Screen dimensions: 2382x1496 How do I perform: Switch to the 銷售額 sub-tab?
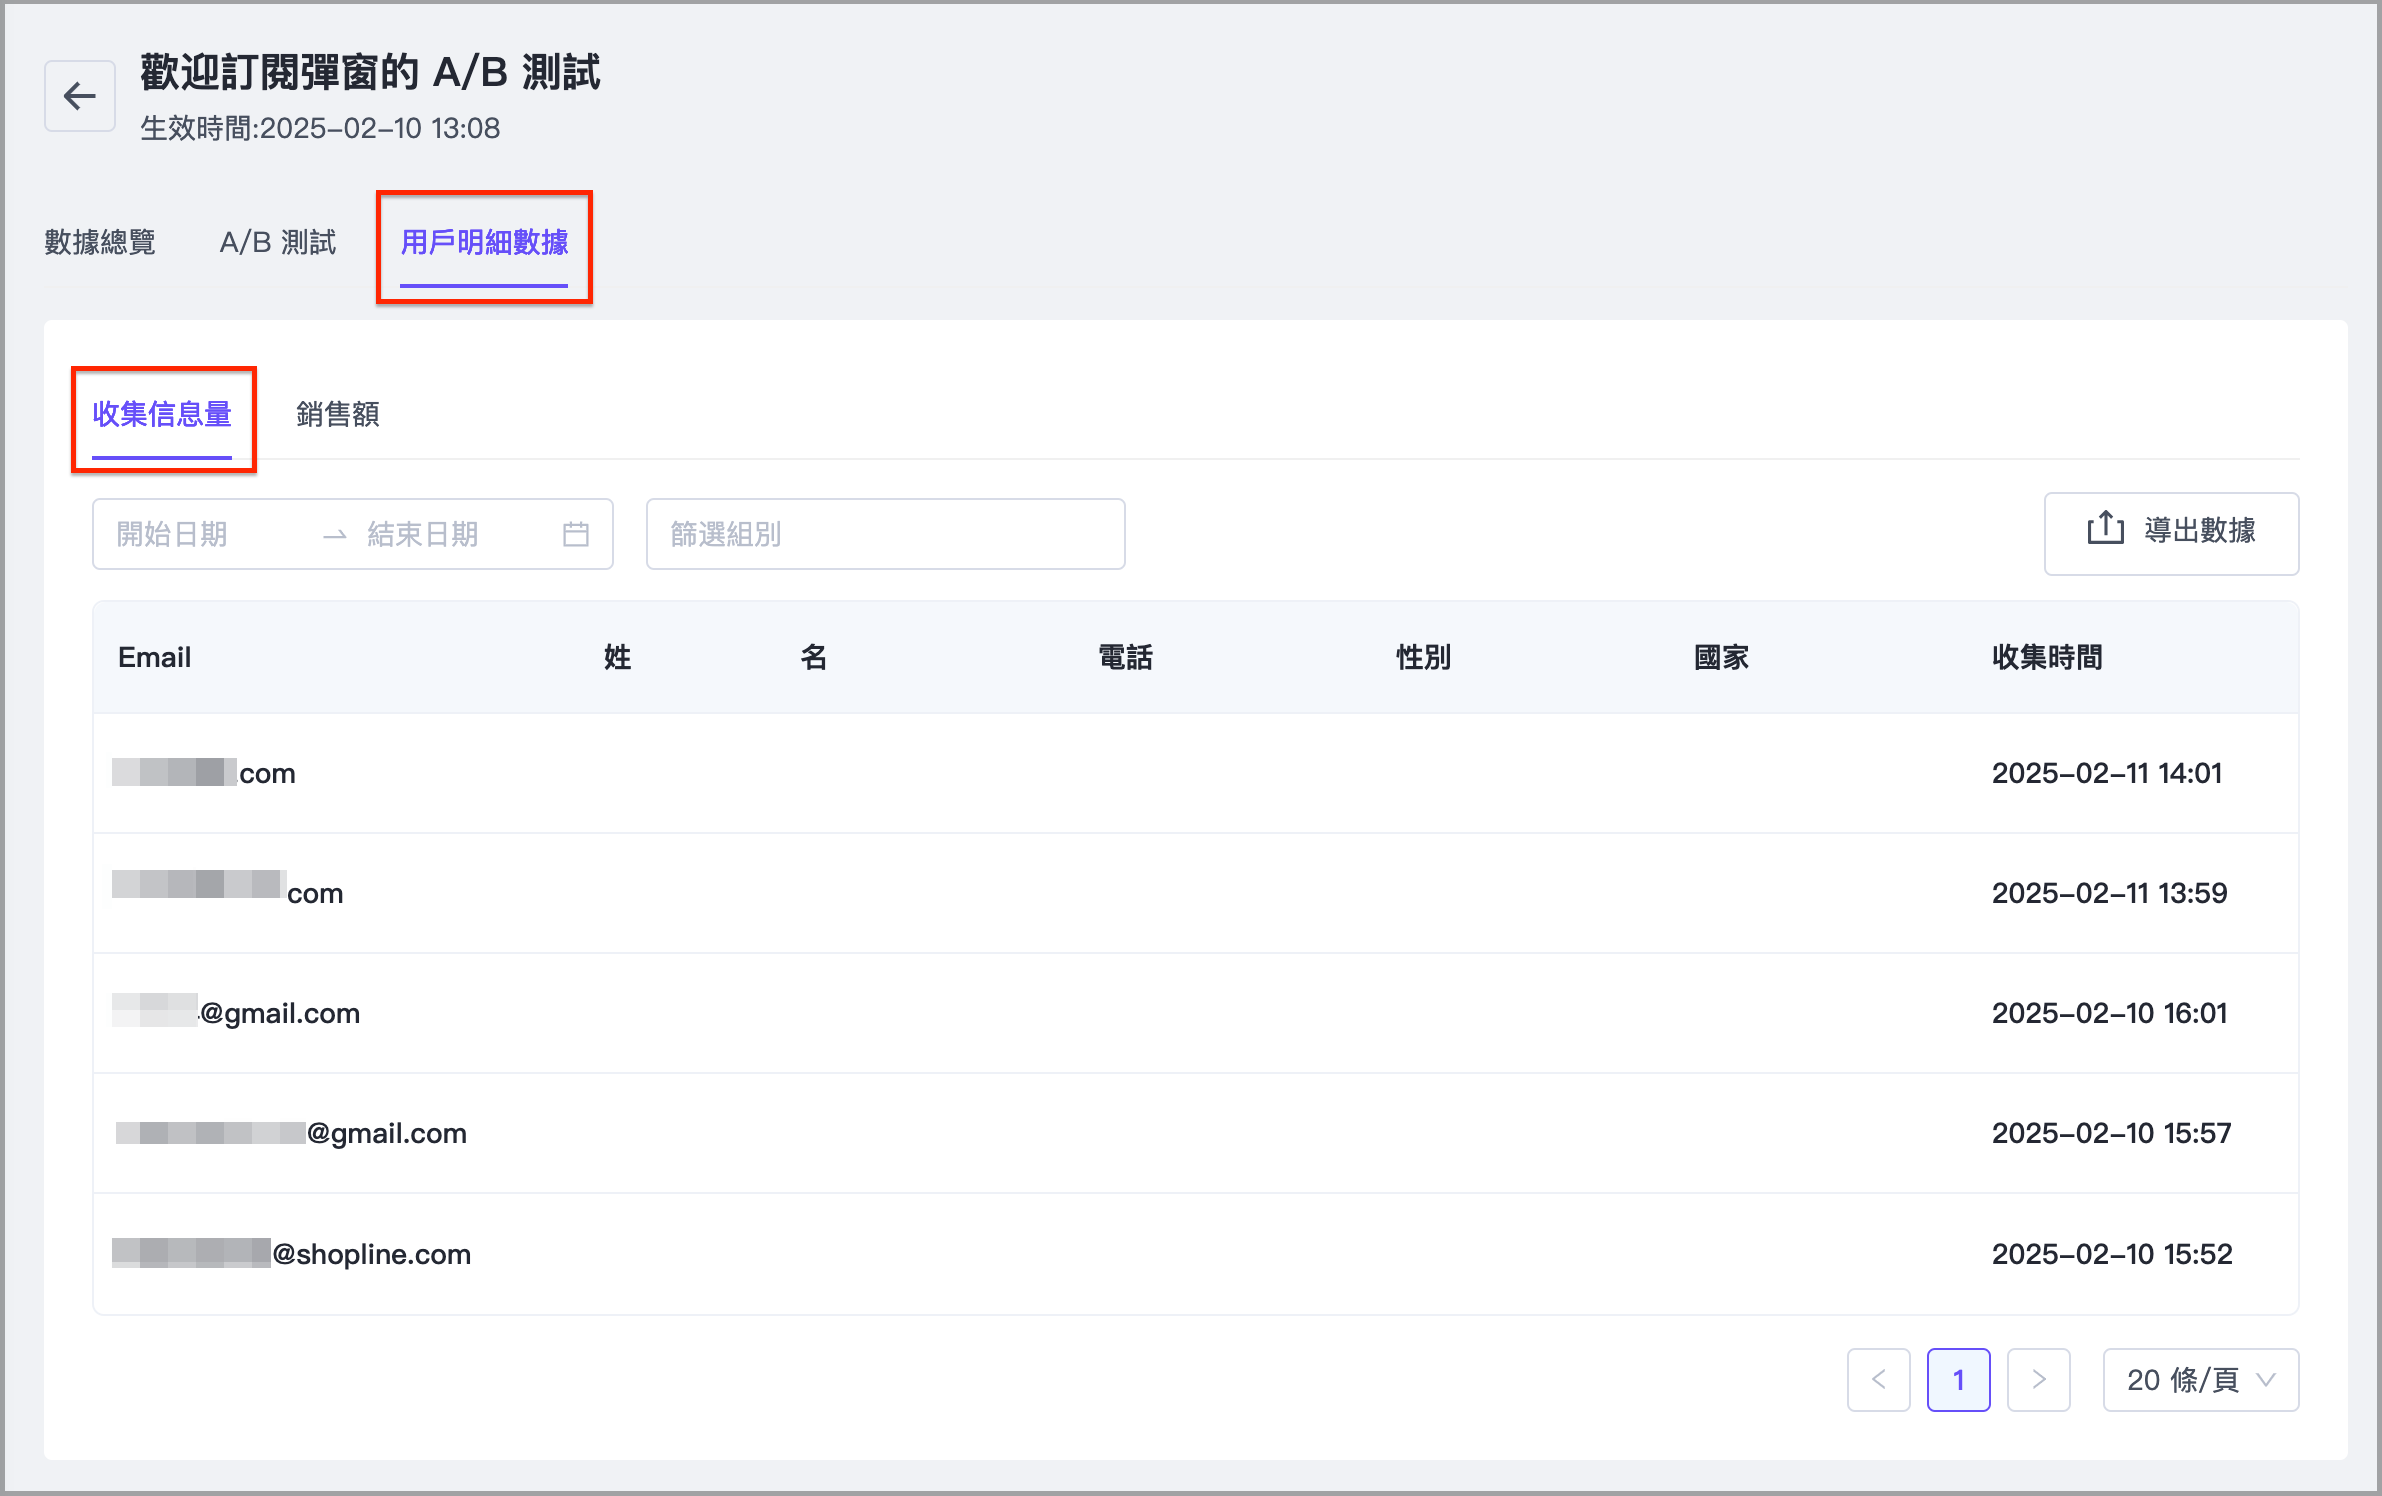point(338,414)
